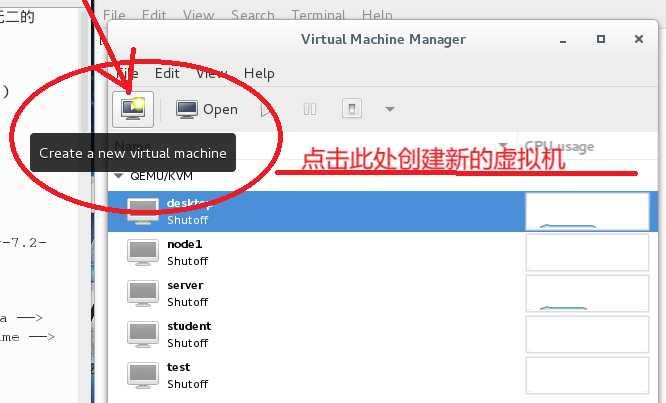The height and width of the screenshot is (403, 666).
Task: Select the node1 virtual machine
Action: (383, 252)
